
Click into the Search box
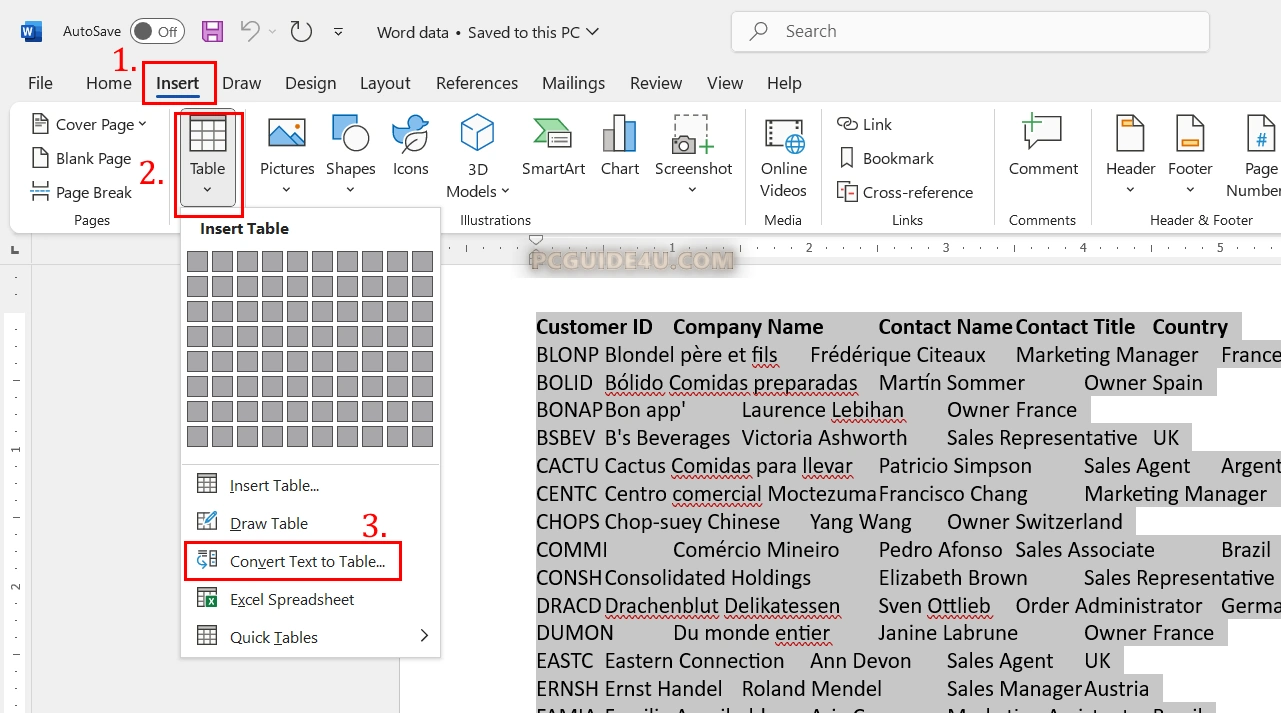click(970, 32)
